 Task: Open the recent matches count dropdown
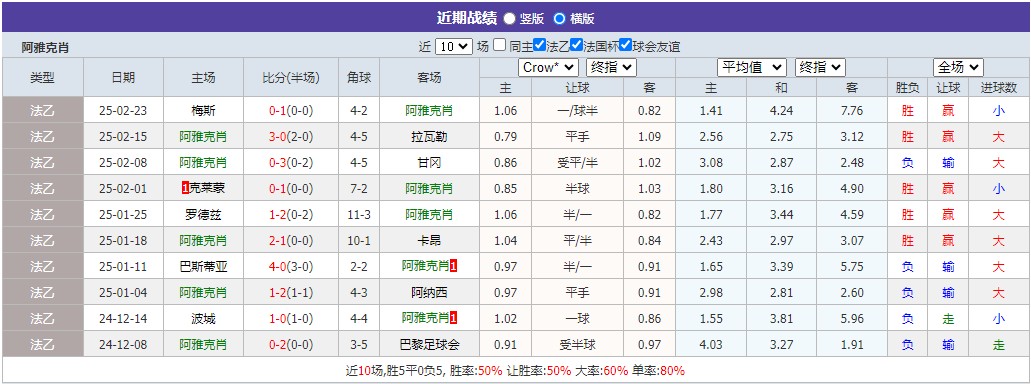tap(454, 46)
